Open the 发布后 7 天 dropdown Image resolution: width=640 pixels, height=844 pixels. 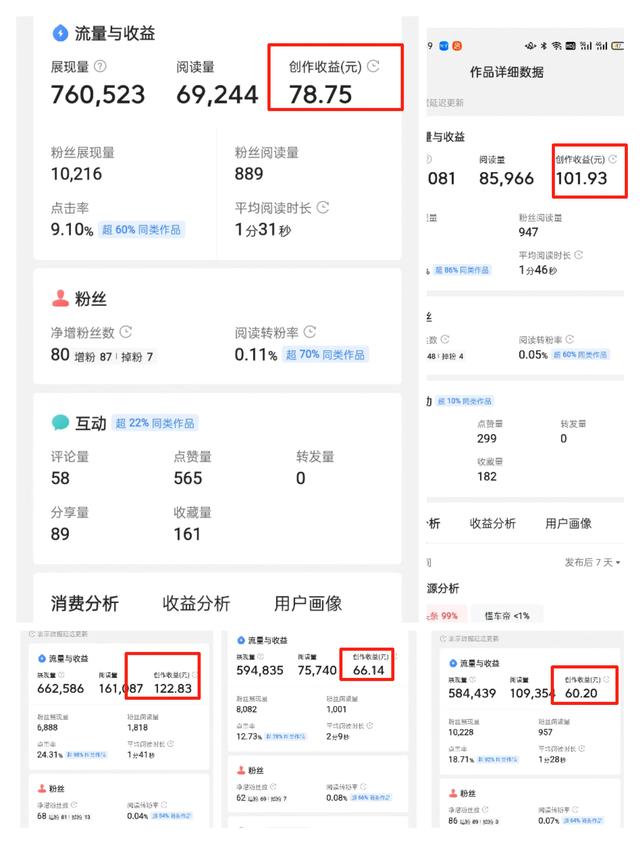click(593, 563)
